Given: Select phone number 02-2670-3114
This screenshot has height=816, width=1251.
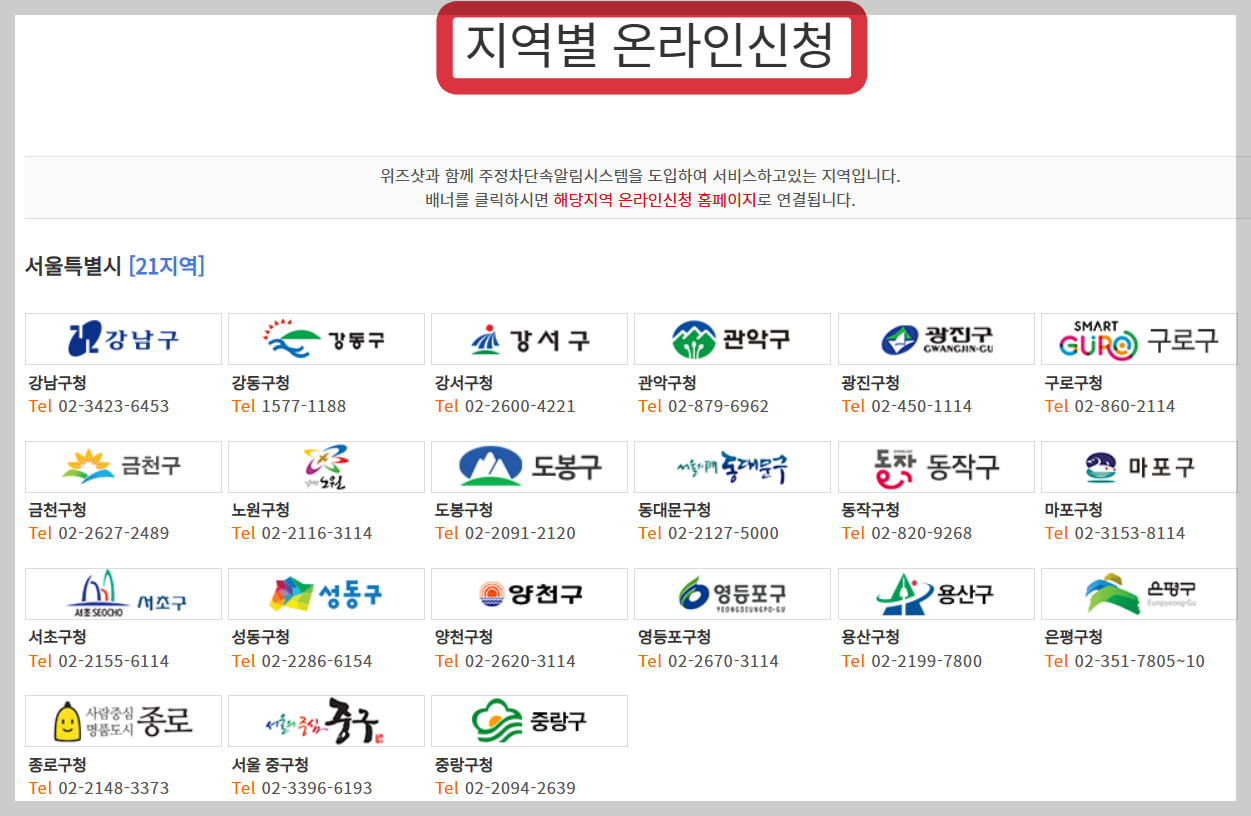Looking at the screenshot, I should (x=723, y=661).
